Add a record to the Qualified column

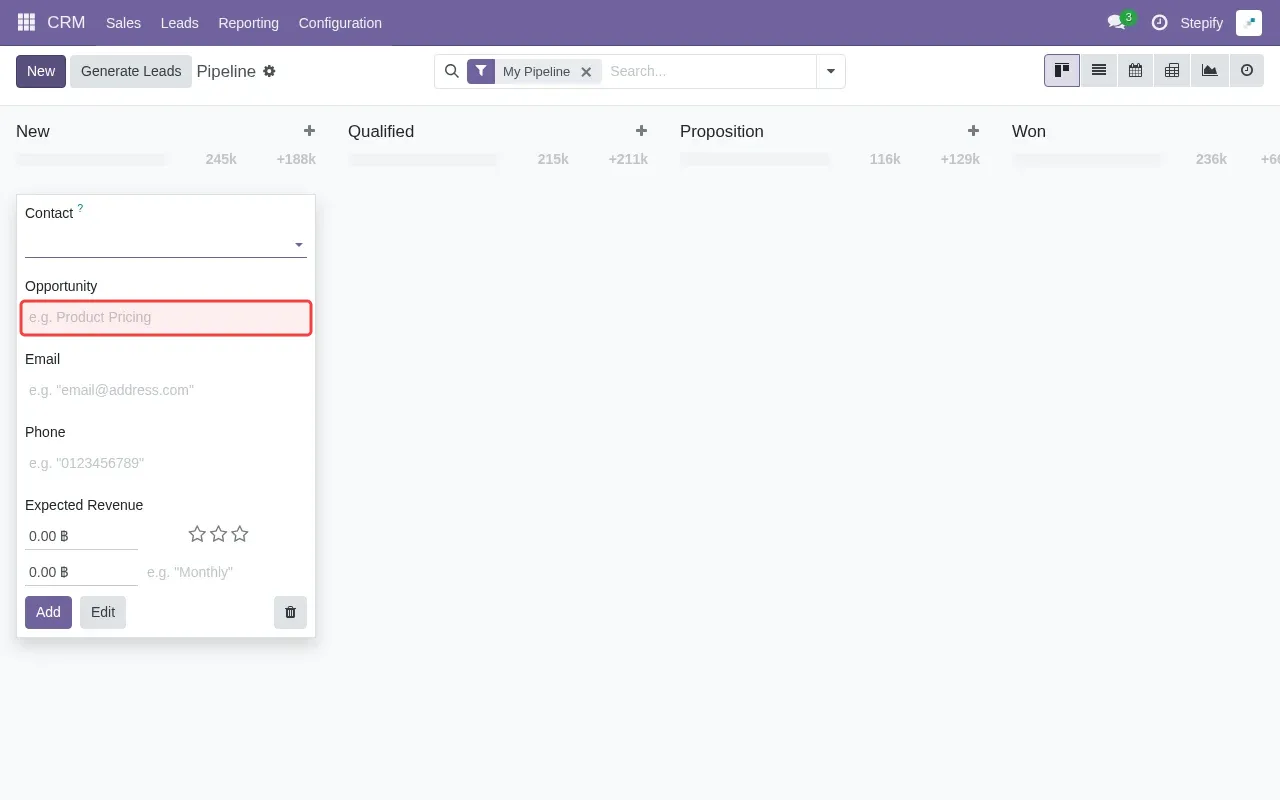[641, 130]
